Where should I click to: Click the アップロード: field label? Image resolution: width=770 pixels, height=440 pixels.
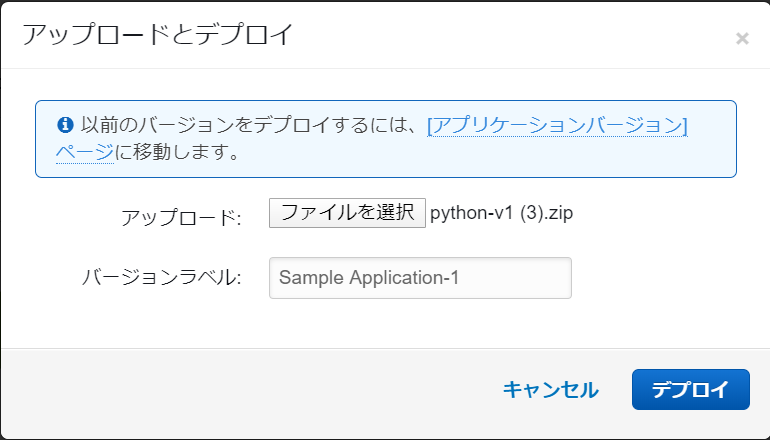click(181, 217)
